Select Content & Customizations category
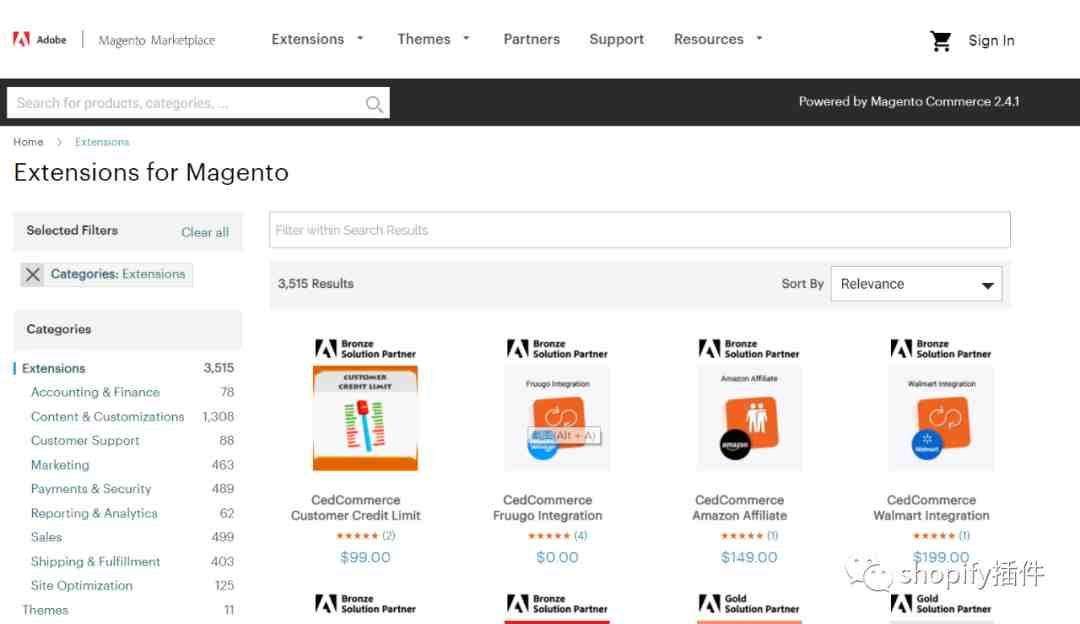This screenshot has width=1080, height=624. (x=107, y=417)
